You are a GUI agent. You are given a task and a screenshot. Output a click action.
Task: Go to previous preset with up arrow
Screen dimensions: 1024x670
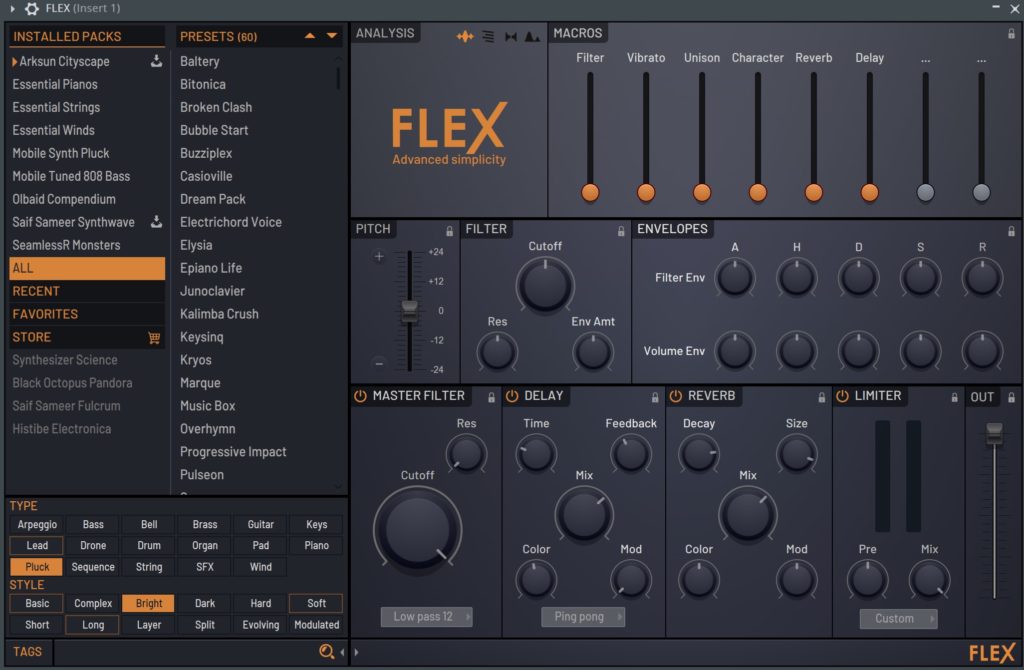[x=310, y=36]
